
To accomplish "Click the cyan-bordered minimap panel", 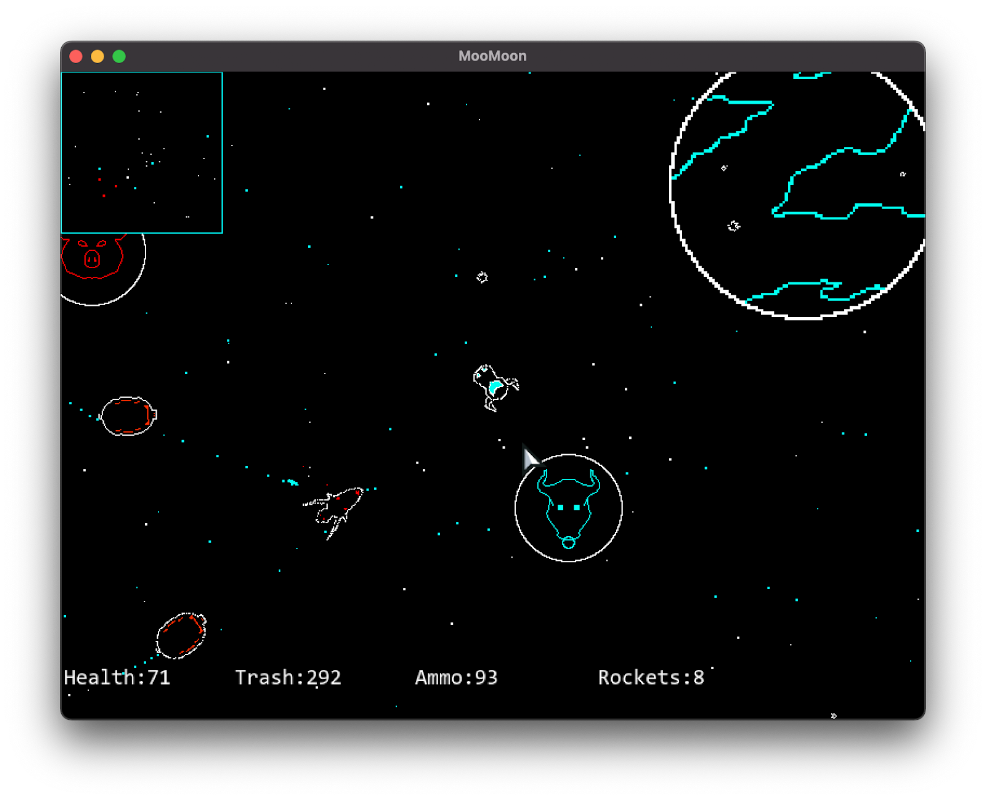I will tap(141, 152).
